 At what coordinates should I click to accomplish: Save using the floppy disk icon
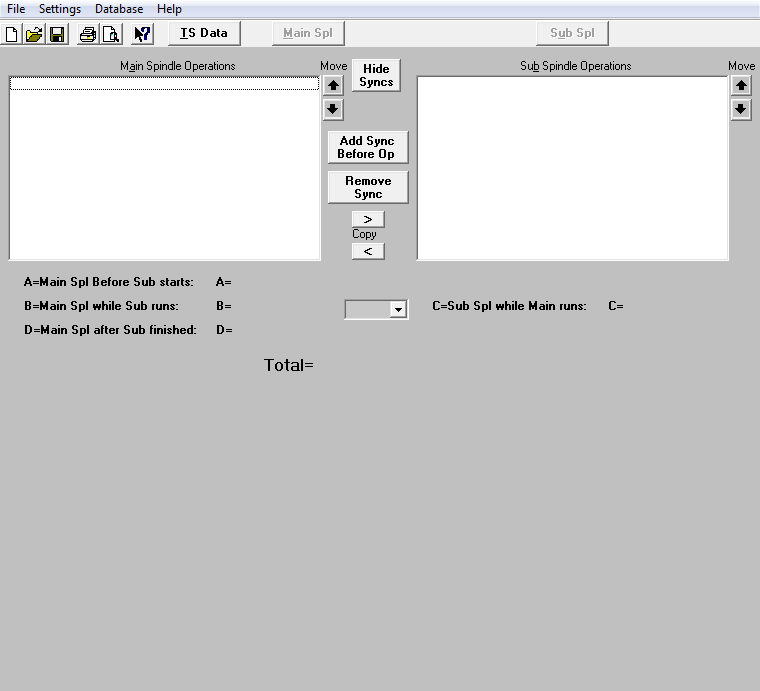[x=57, y=34]
